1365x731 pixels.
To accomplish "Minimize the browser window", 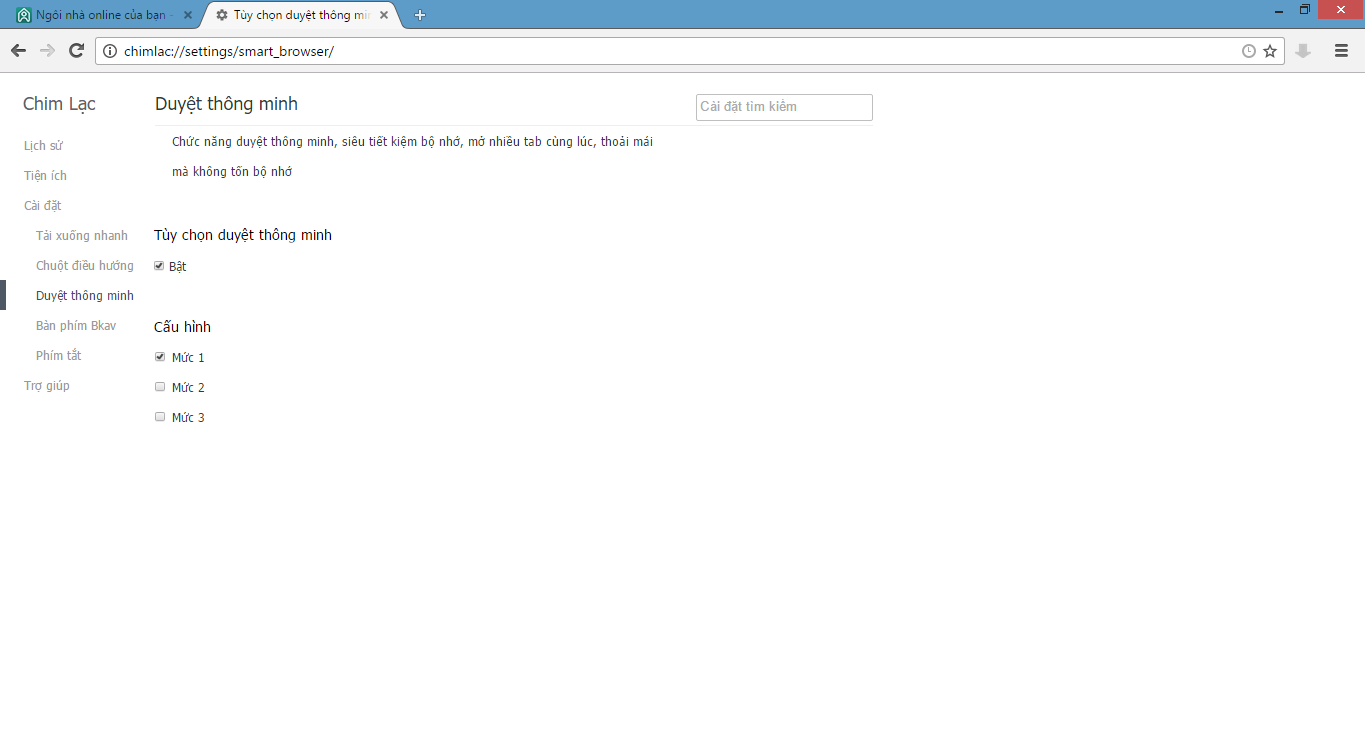I will click(x=1279, y=10).
